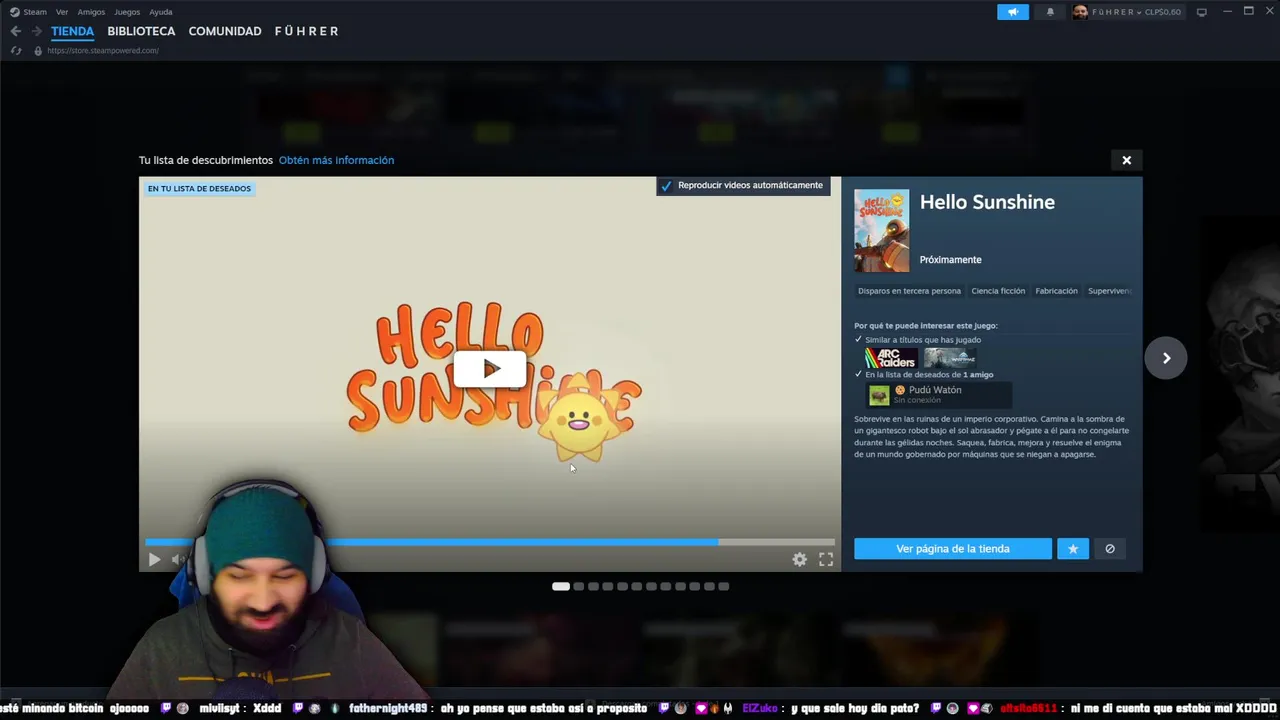Open friend Pudú Watón's profile entry
This screenshot has height=720, width=1280.
point(938,394)
